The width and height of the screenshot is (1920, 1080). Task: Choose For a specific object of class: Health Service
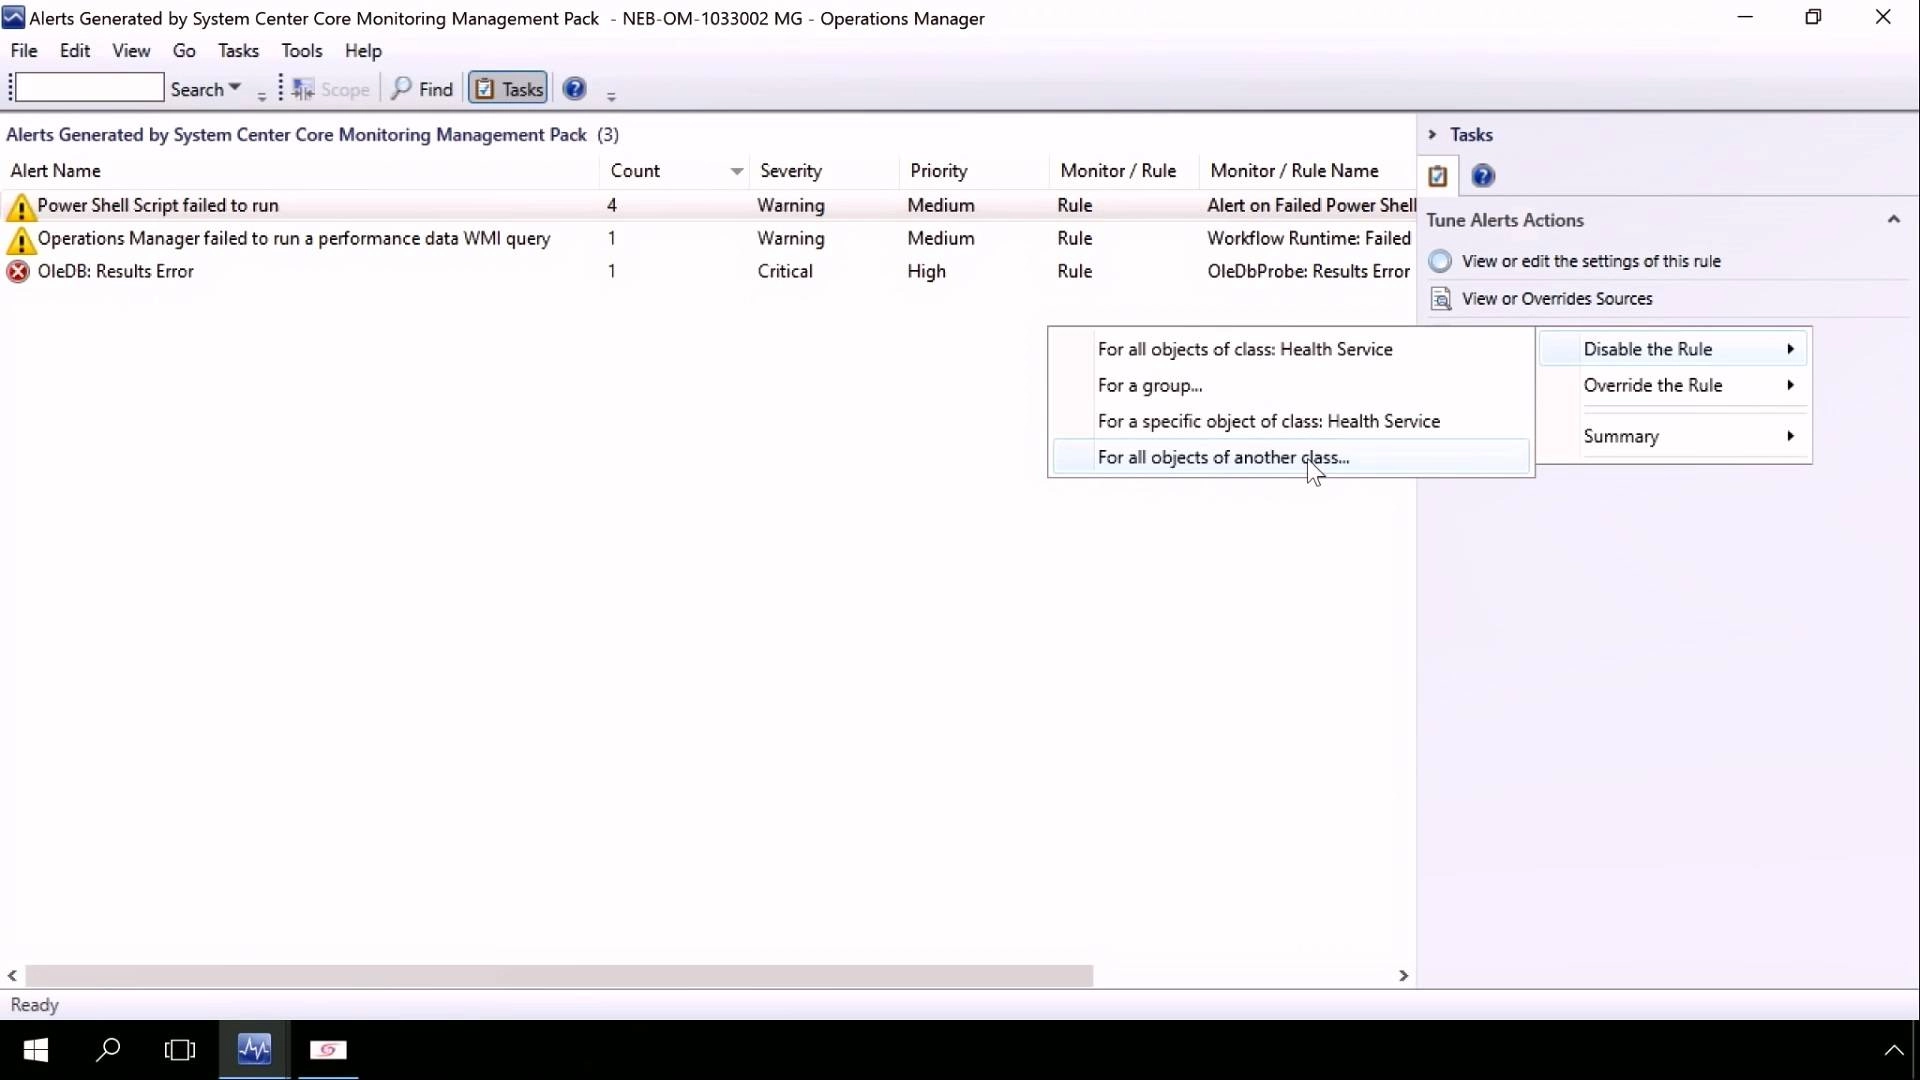pos(1291,421)
